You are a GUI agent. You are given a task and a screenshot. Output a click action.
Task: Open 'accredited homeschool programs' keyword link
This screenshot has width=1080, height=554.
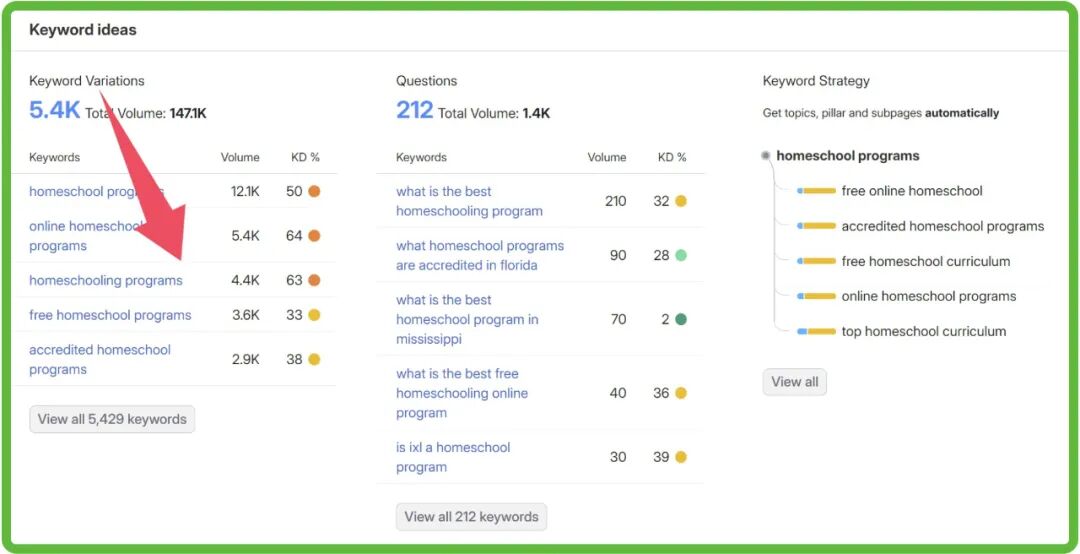100,359
